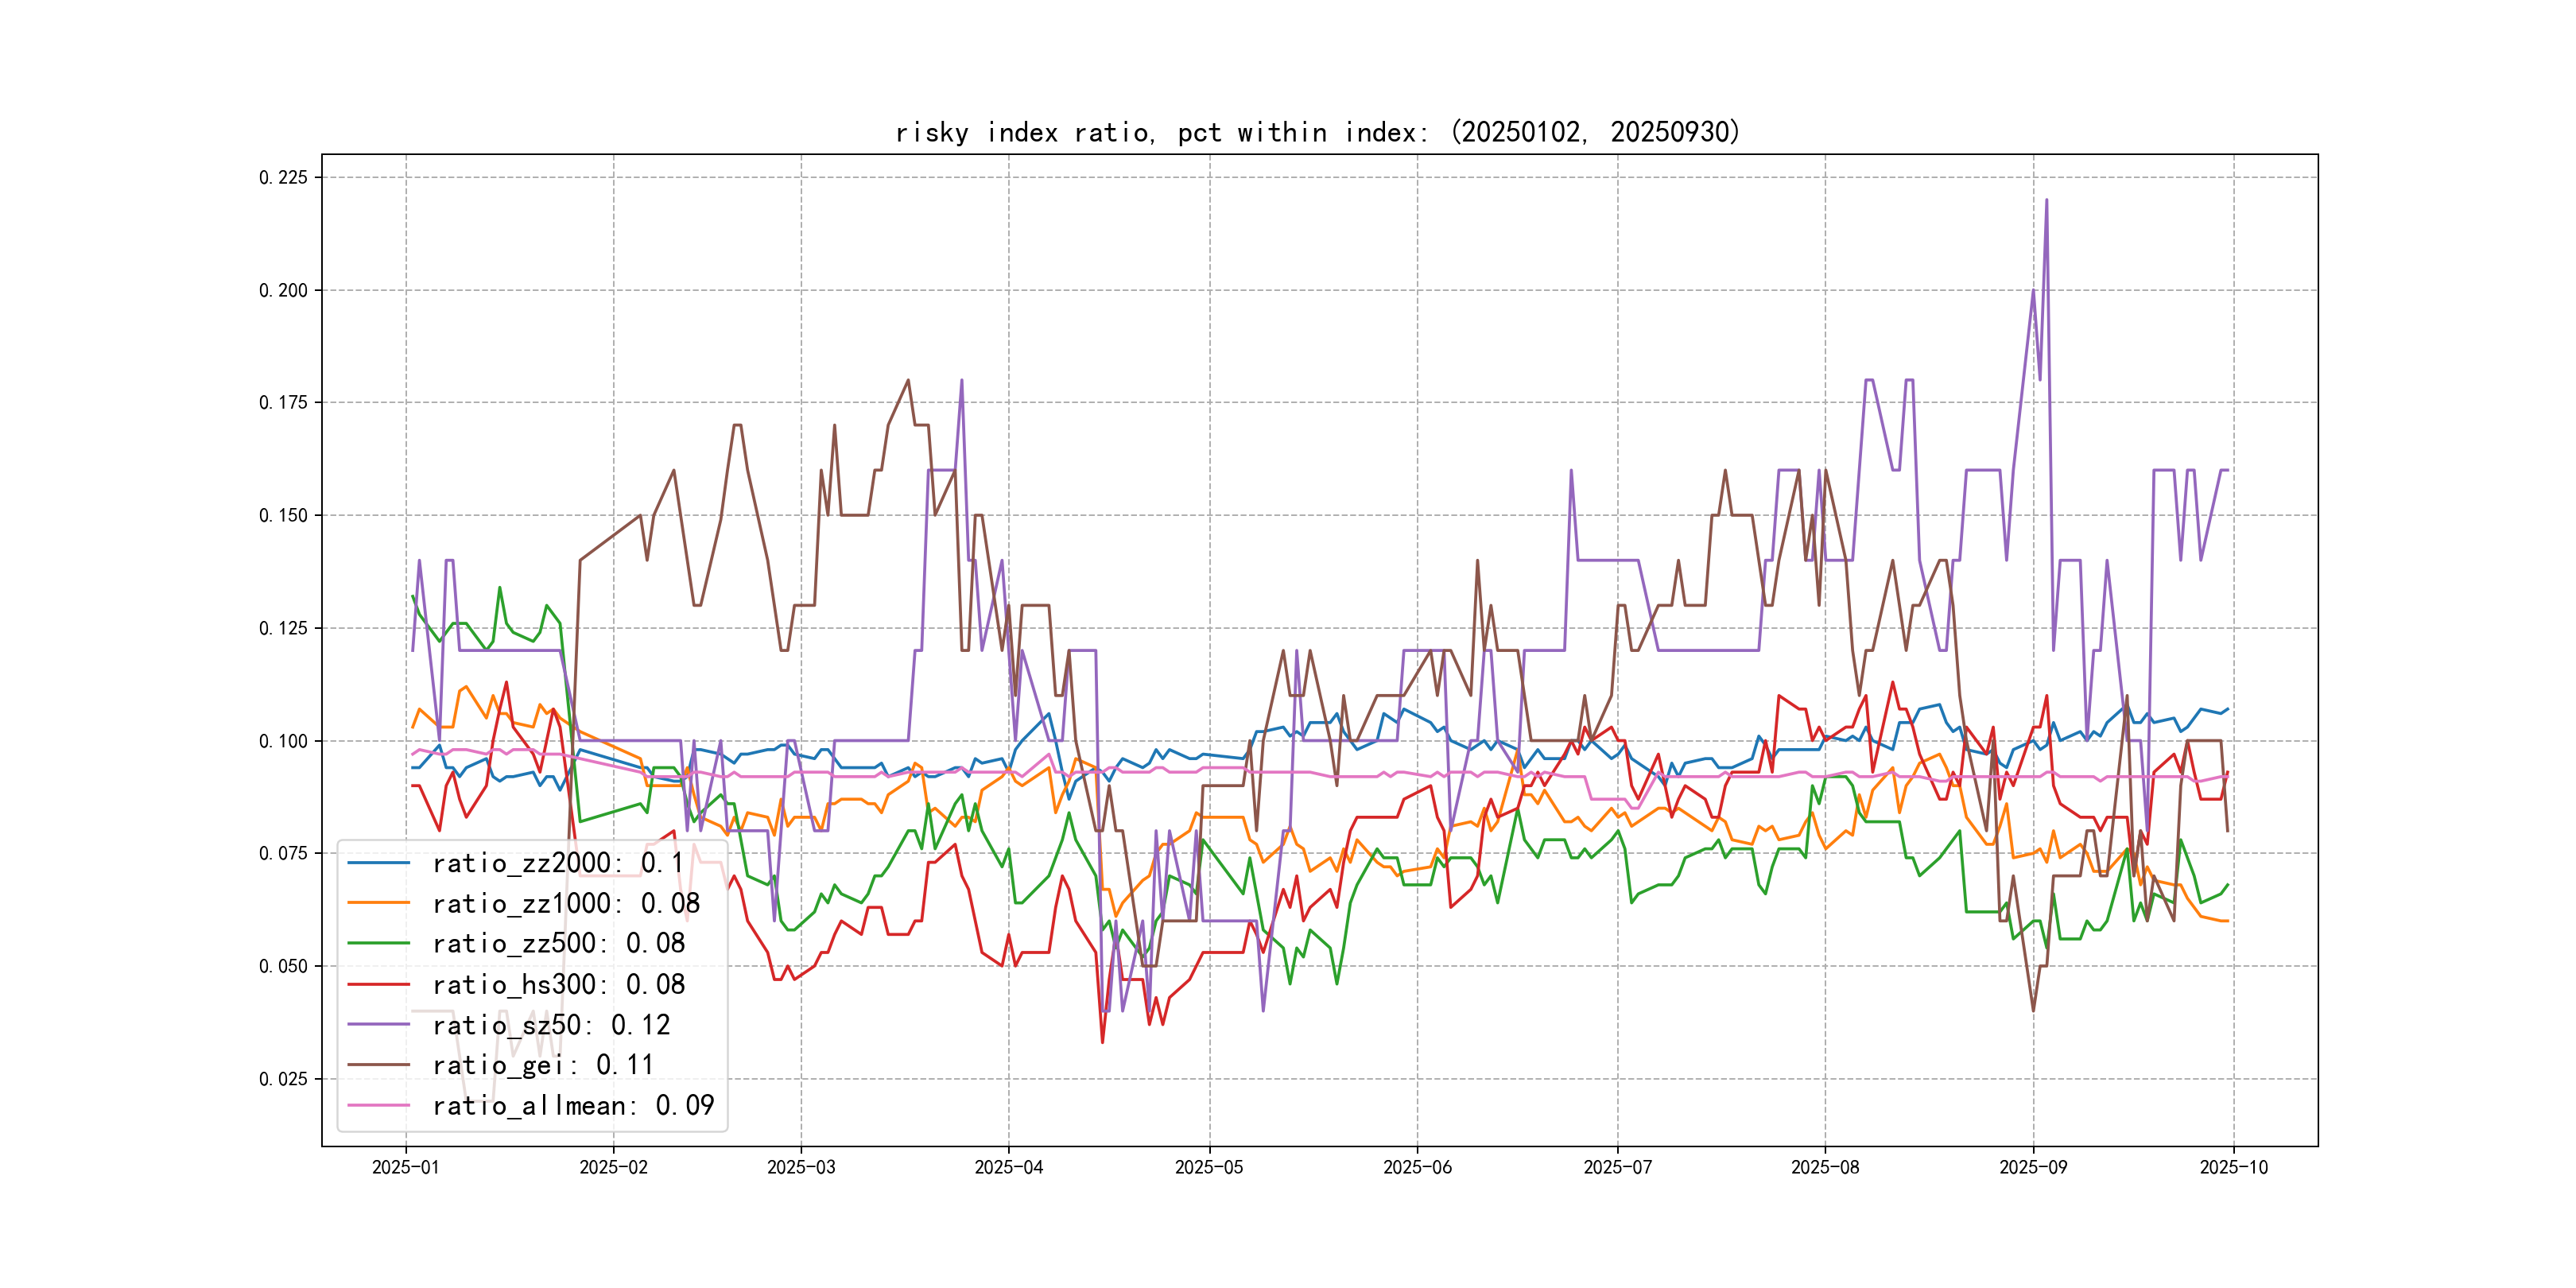Click the ratio_hs300 legend label
The height and width of the screenshot is (1288, 2576).
point(558,985)
